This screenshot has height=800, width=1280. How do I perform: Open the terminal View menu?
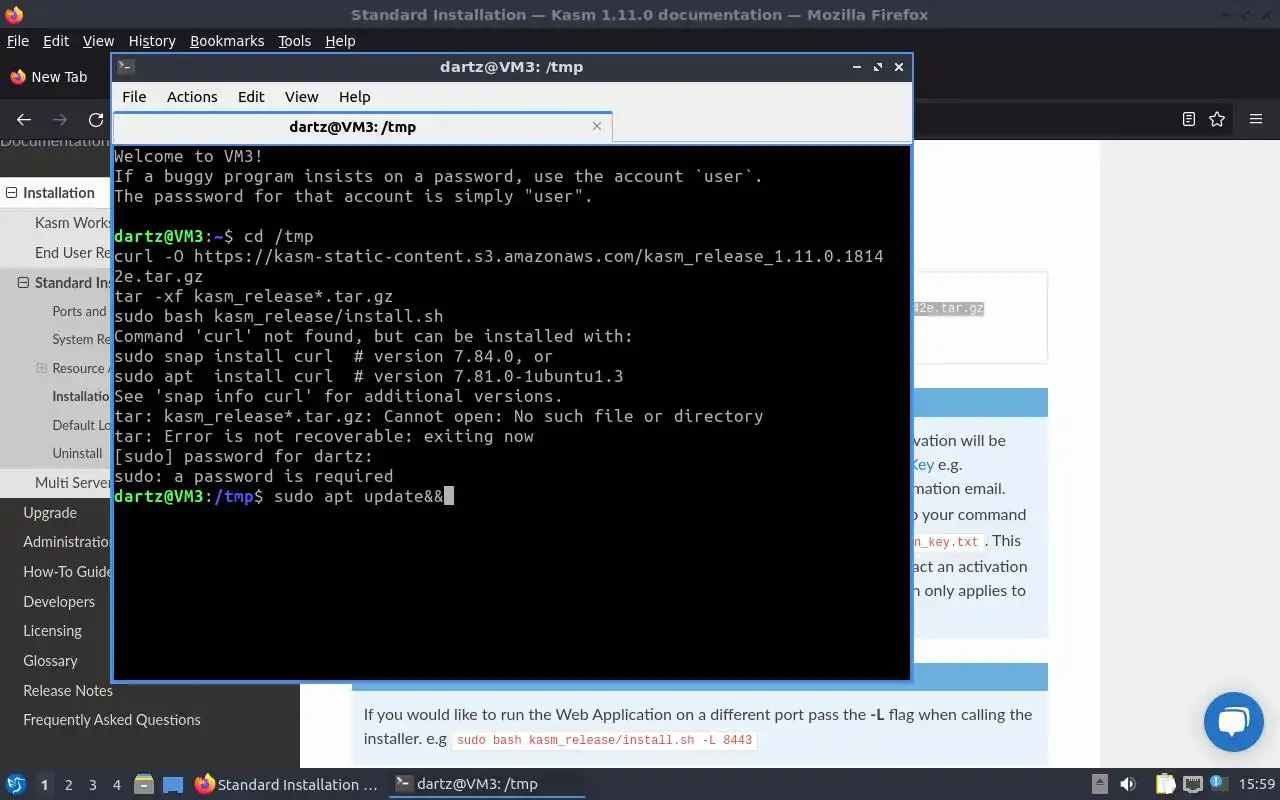coord(301,97)
